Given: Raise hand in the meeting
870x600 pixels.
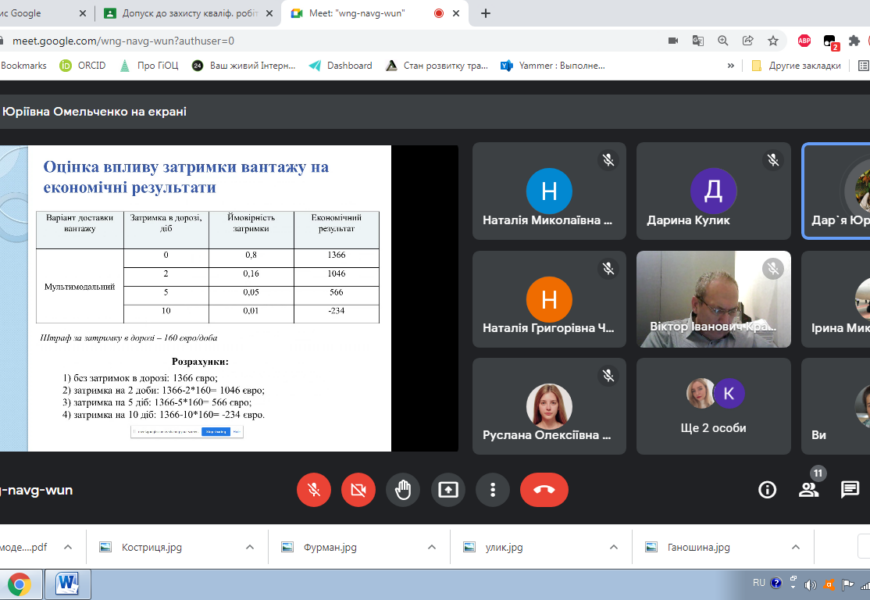Looking at the screenshot, I should 403,489.
